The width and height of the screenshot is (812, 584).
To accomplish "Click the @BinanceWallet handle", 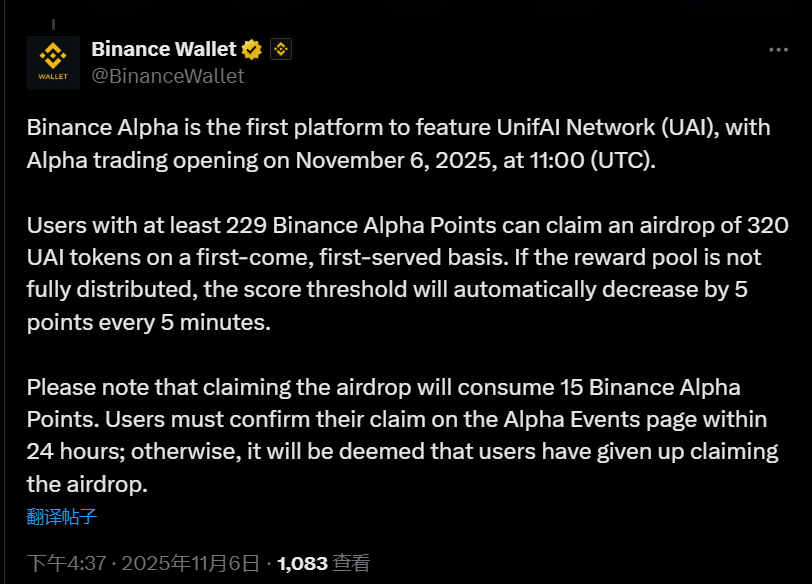I will 167,75.
